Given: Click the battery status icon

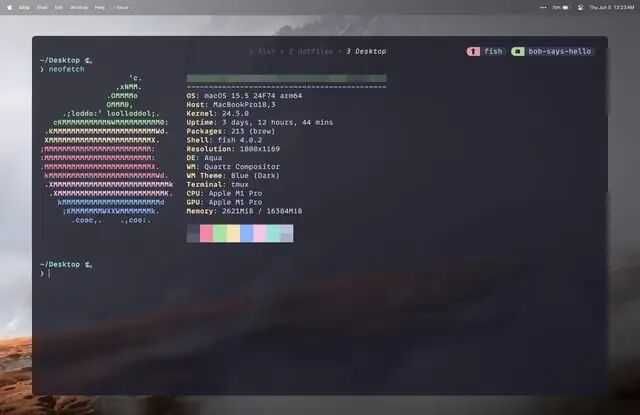Looking at the screenshot, I should coord(566,7).
